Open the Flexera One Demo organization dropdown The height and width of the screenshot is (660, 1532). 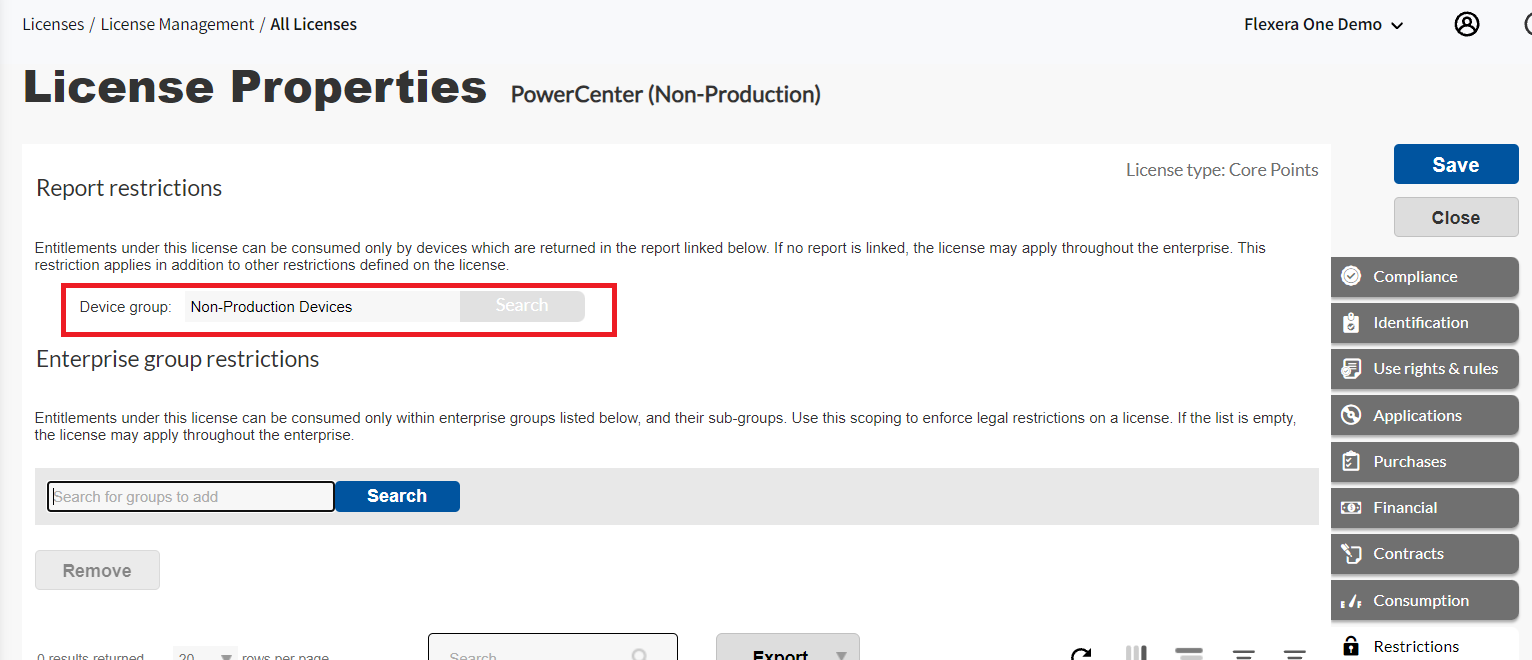click(1324, 24)
